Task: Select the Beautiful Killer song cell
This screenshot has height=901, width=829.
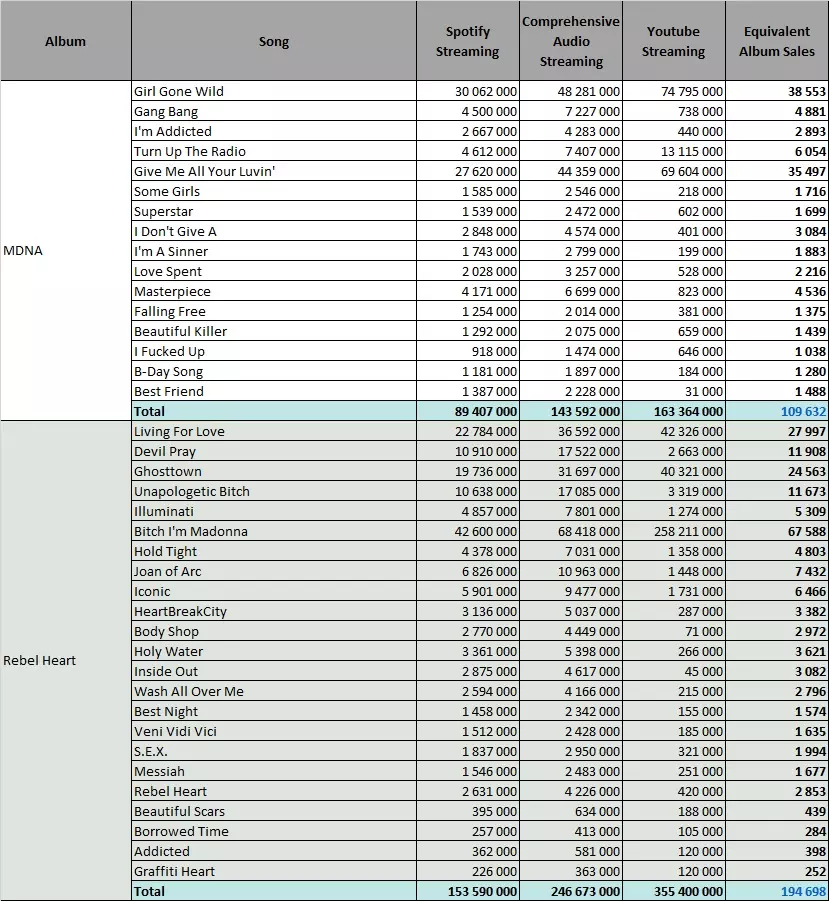Action: [x=273, y=332]
